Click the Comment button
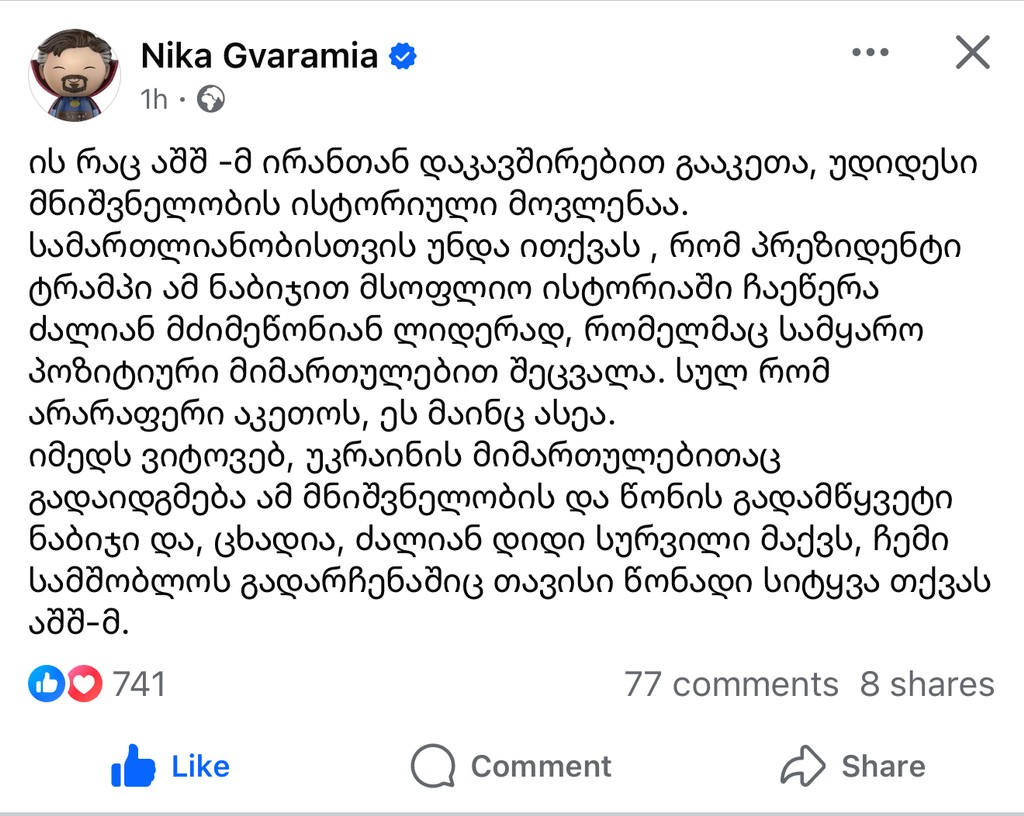 [511, 766]
